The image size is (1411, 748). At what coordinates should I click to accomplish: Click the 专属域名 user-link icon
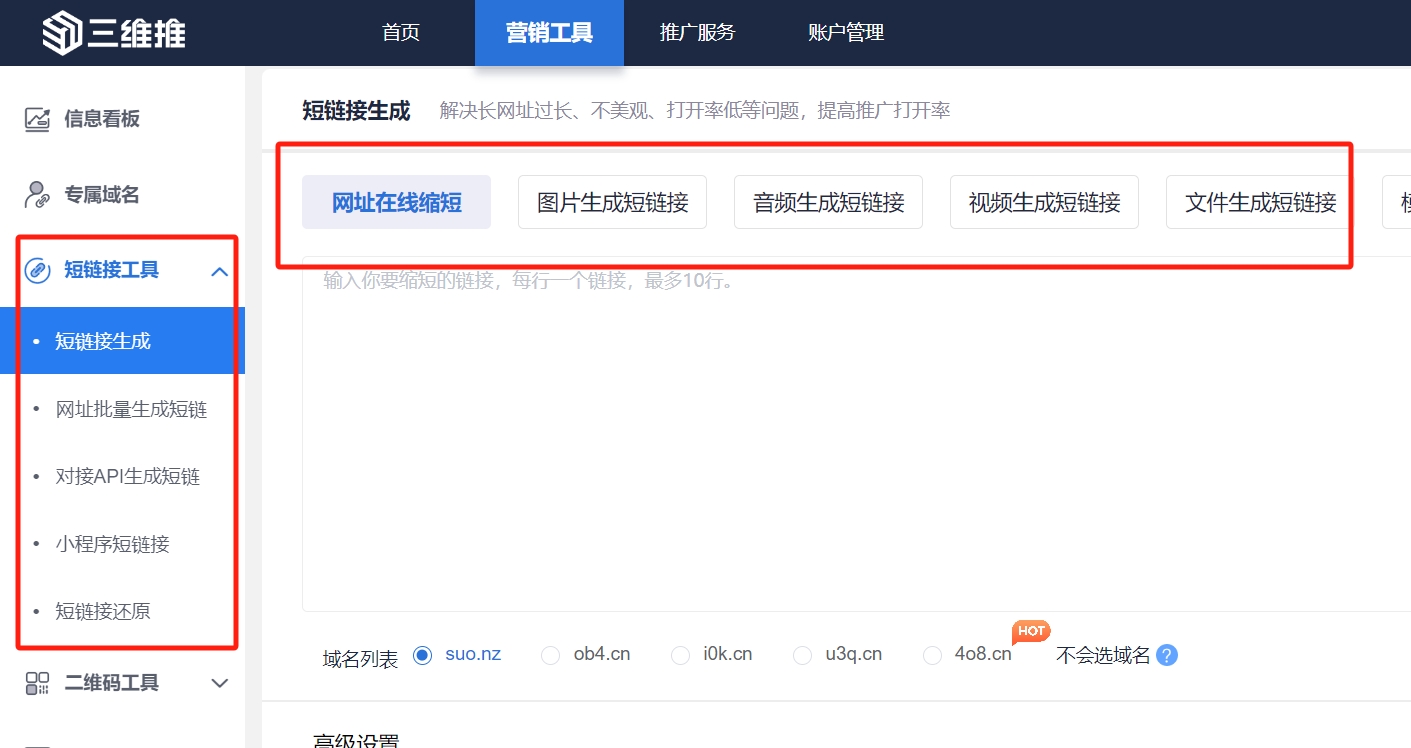tap(37, 195)
